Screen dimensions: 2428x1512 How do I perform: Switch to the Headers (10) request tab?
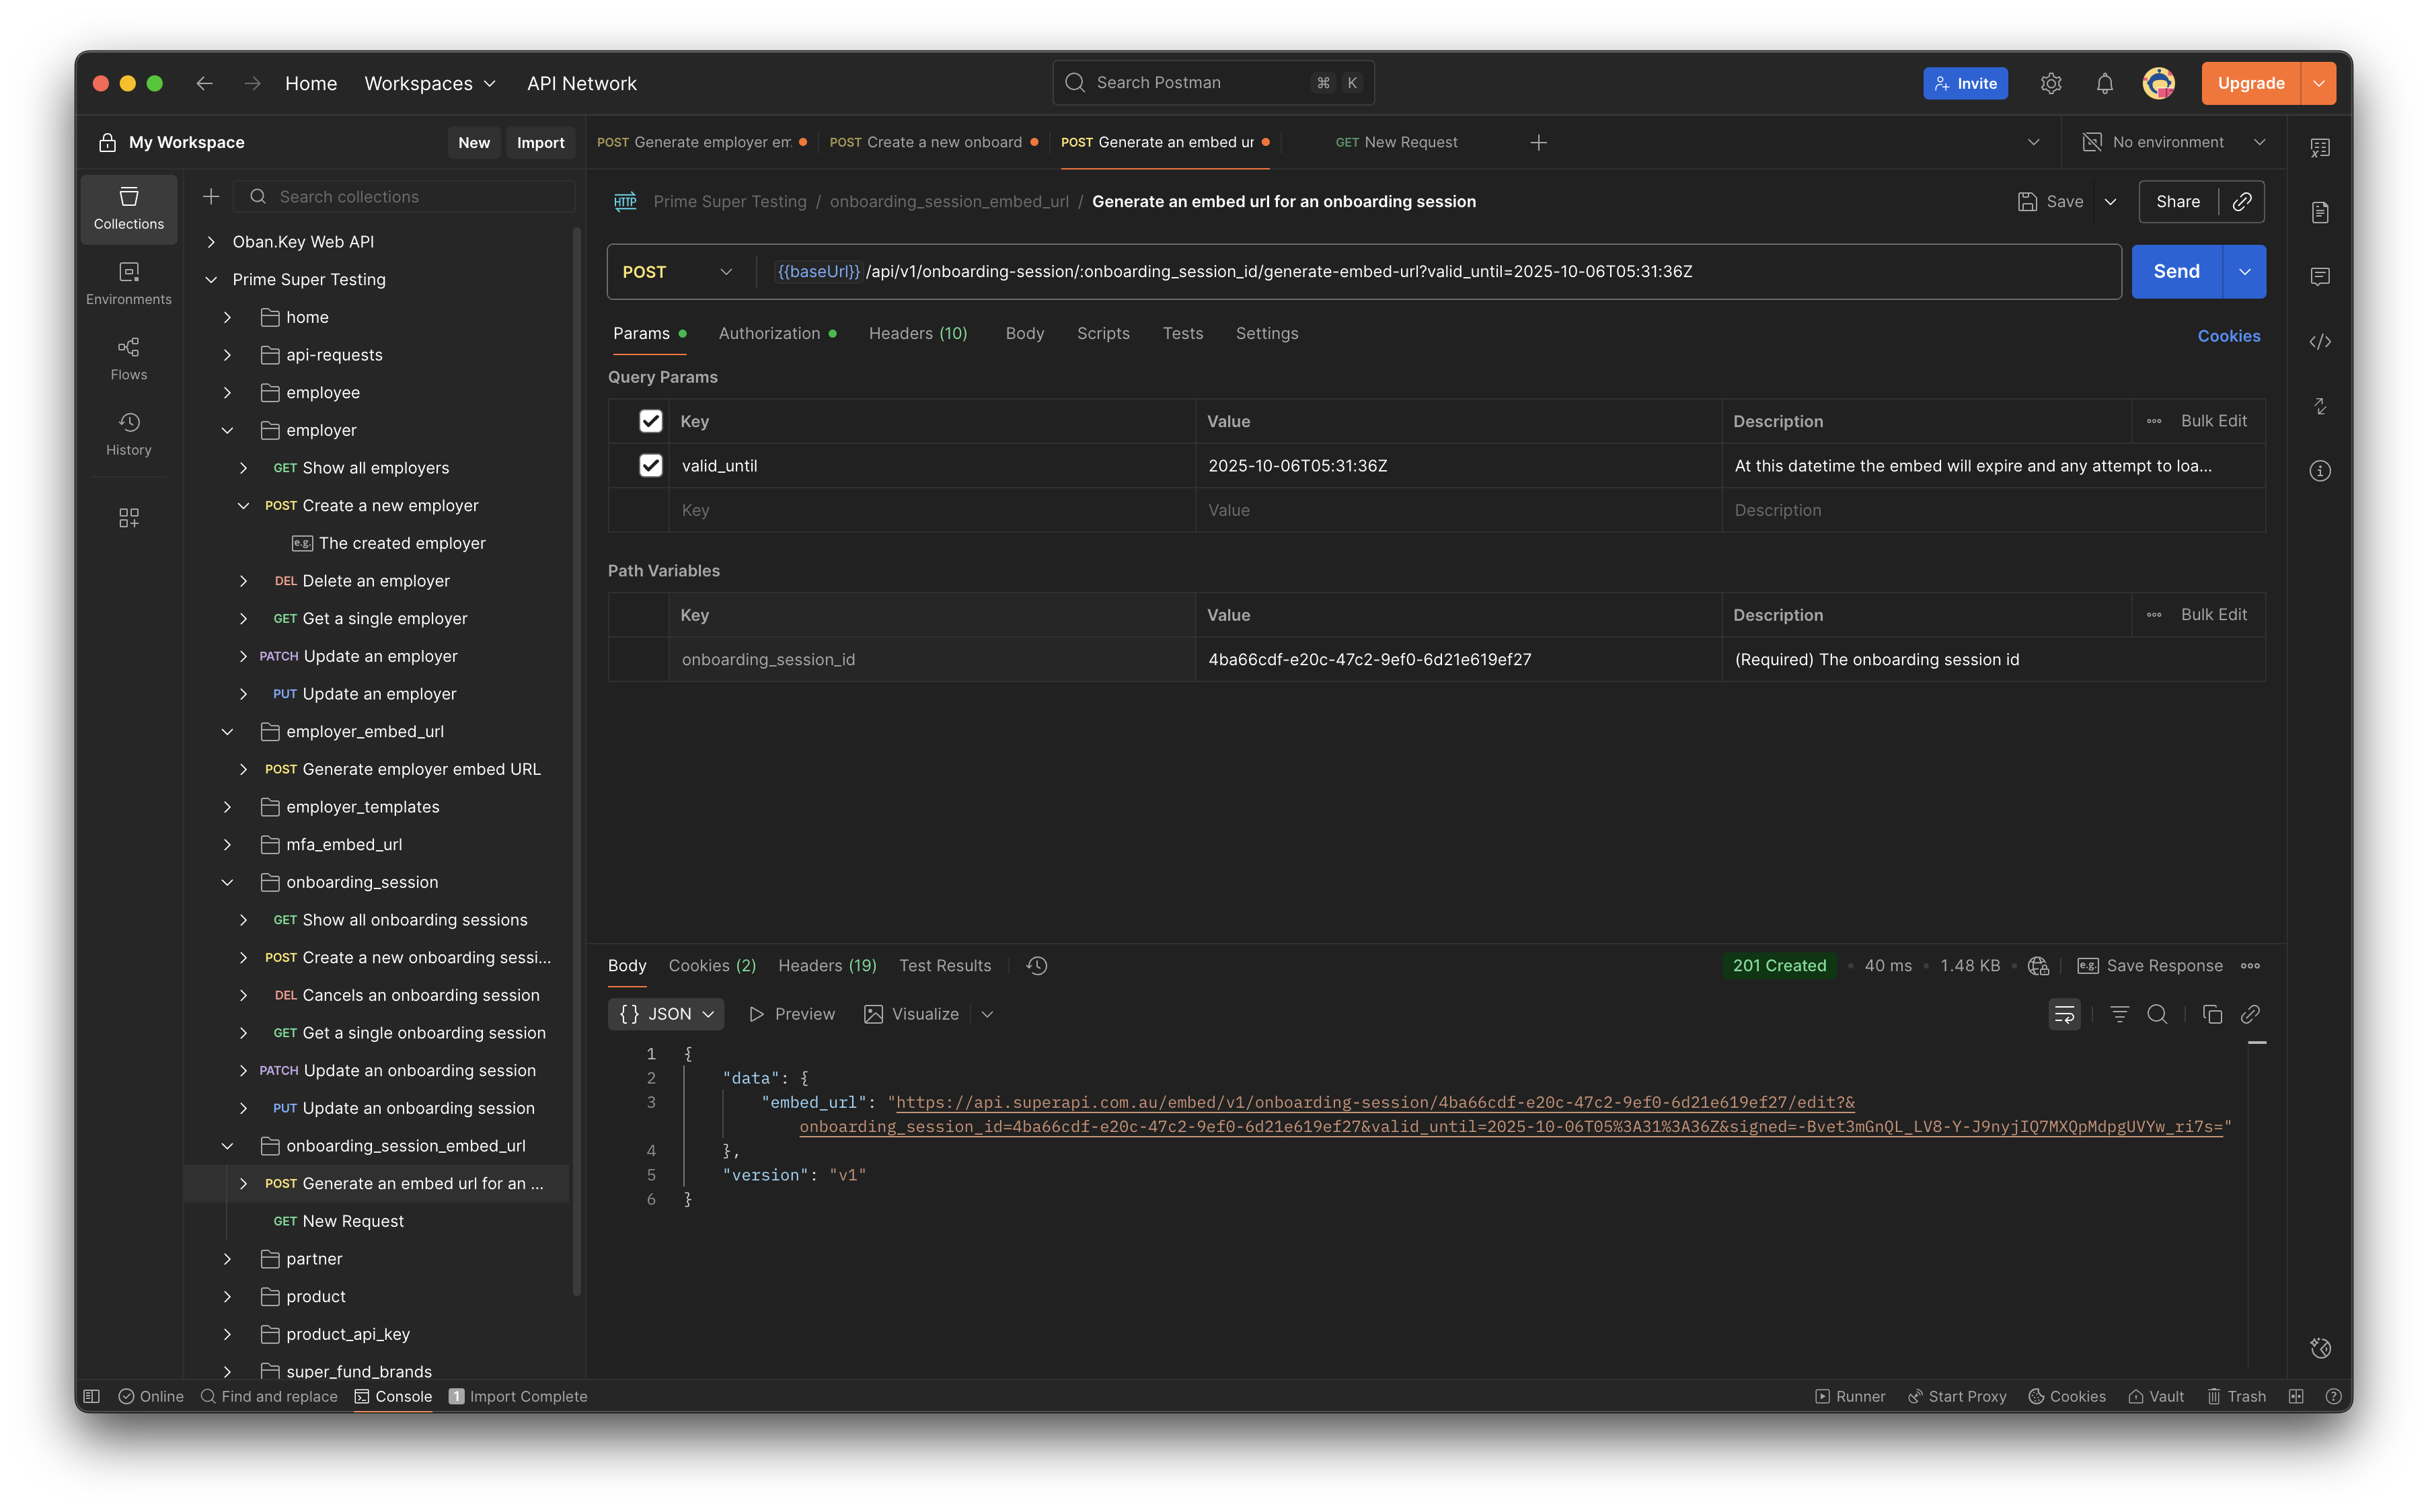tap(917, 333)
